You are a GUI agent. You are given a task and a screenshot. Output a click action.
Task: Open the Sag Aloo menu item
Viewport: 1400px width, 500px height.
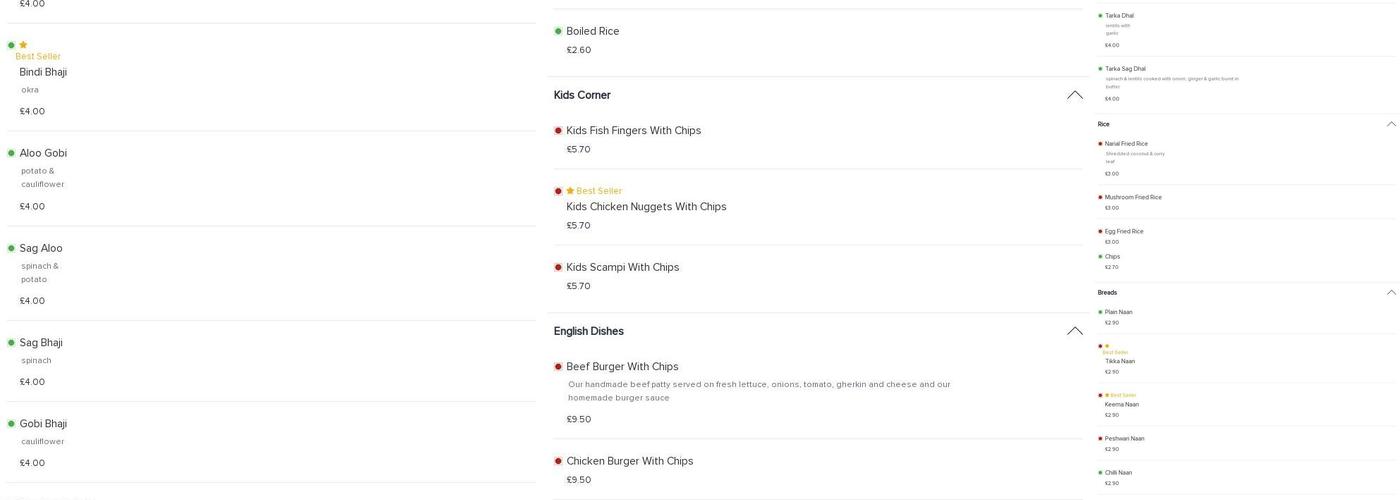tap(41, 248)
